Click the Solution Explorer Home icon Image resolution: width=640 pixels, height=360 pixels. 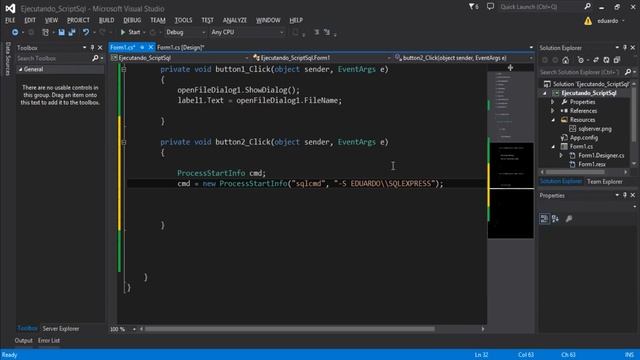pyautogui.click(x=565, y=60)
